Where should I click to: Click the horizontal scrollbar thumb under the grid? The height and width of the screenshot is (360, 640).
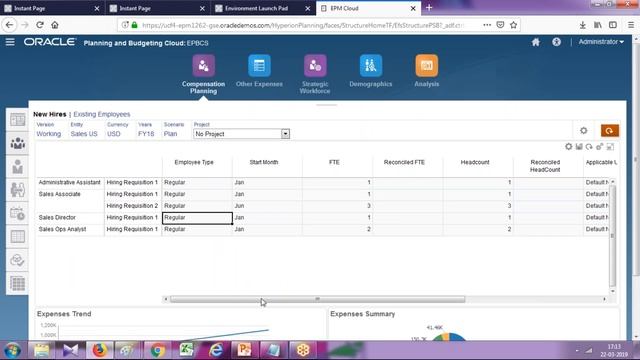(317, 299)
